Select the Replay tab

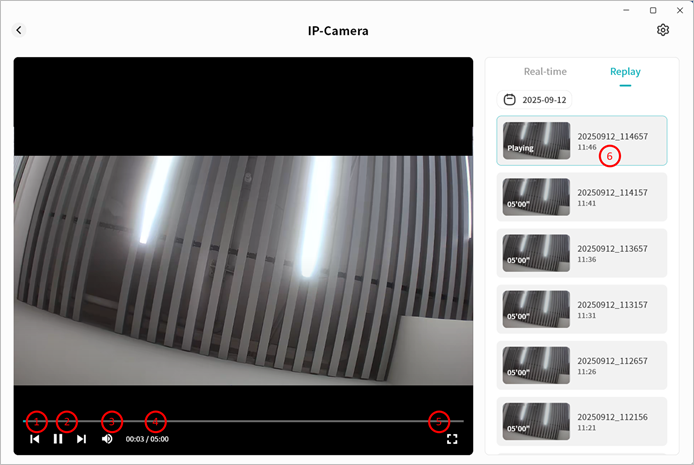[x=625, y=71]
